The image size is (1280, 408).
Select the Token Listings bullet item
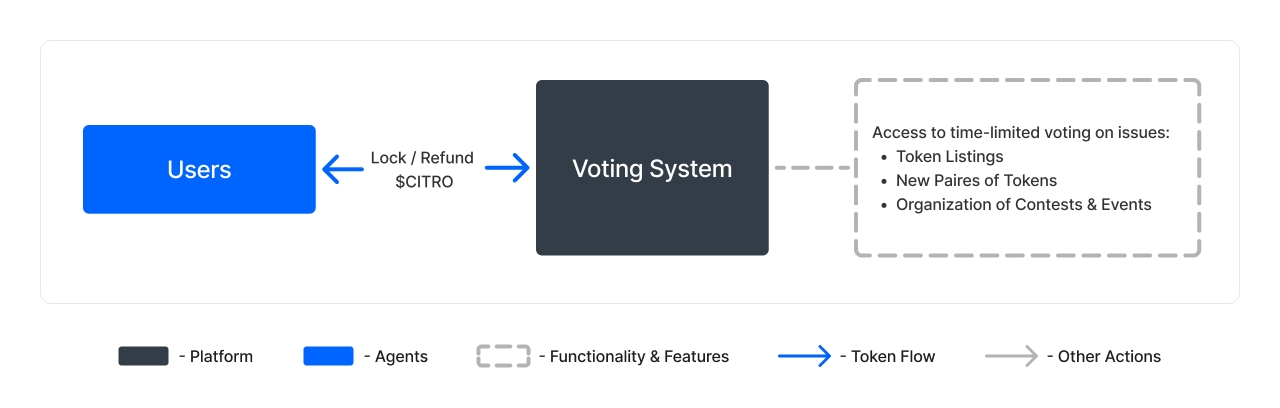949,157
